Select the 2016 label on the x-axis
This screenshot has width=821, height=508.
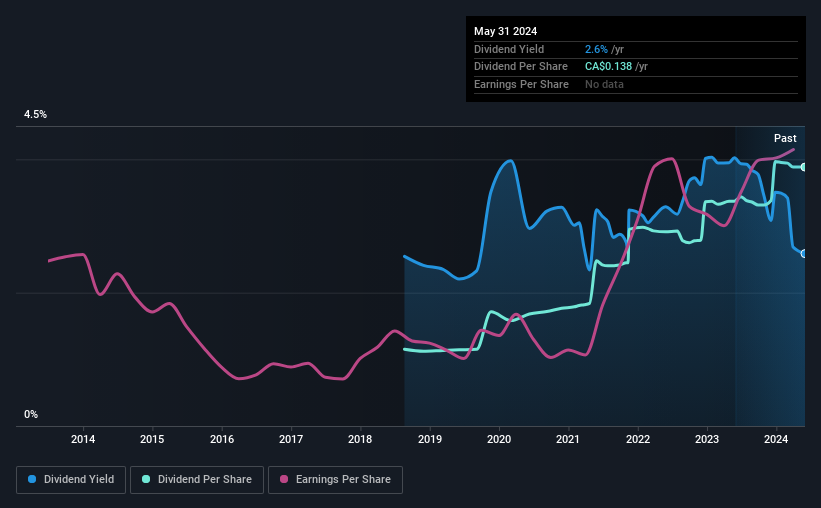tap(222, 439)
